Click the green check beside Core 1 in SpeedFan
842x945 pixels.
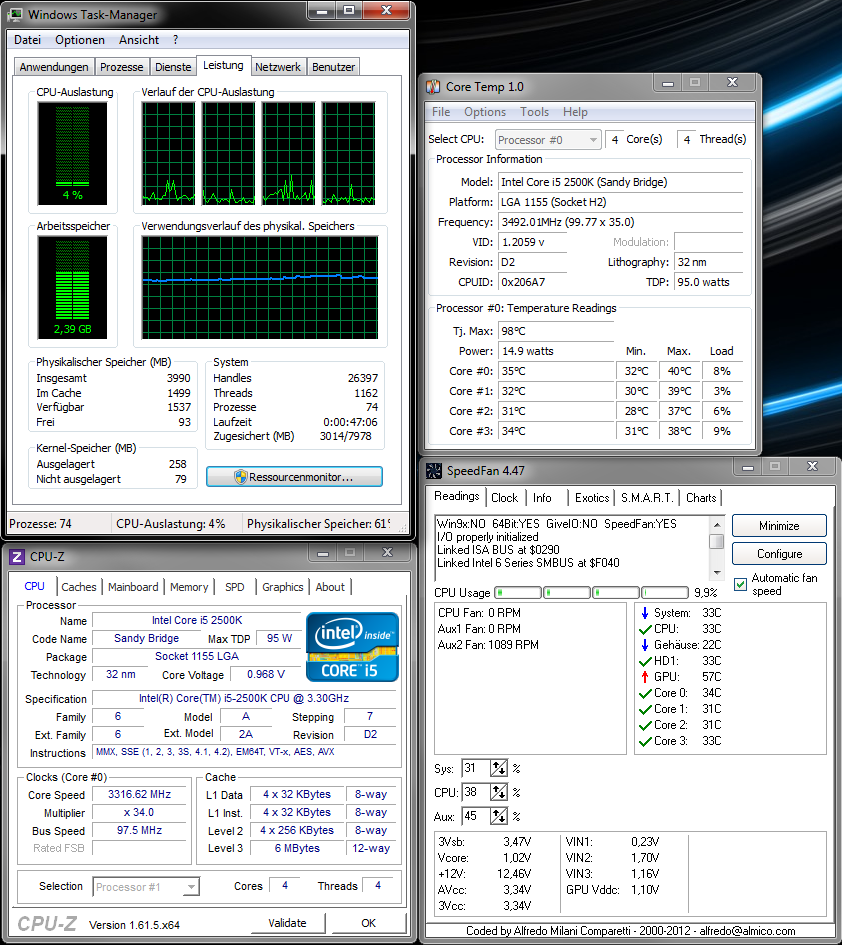coord(645,709)
